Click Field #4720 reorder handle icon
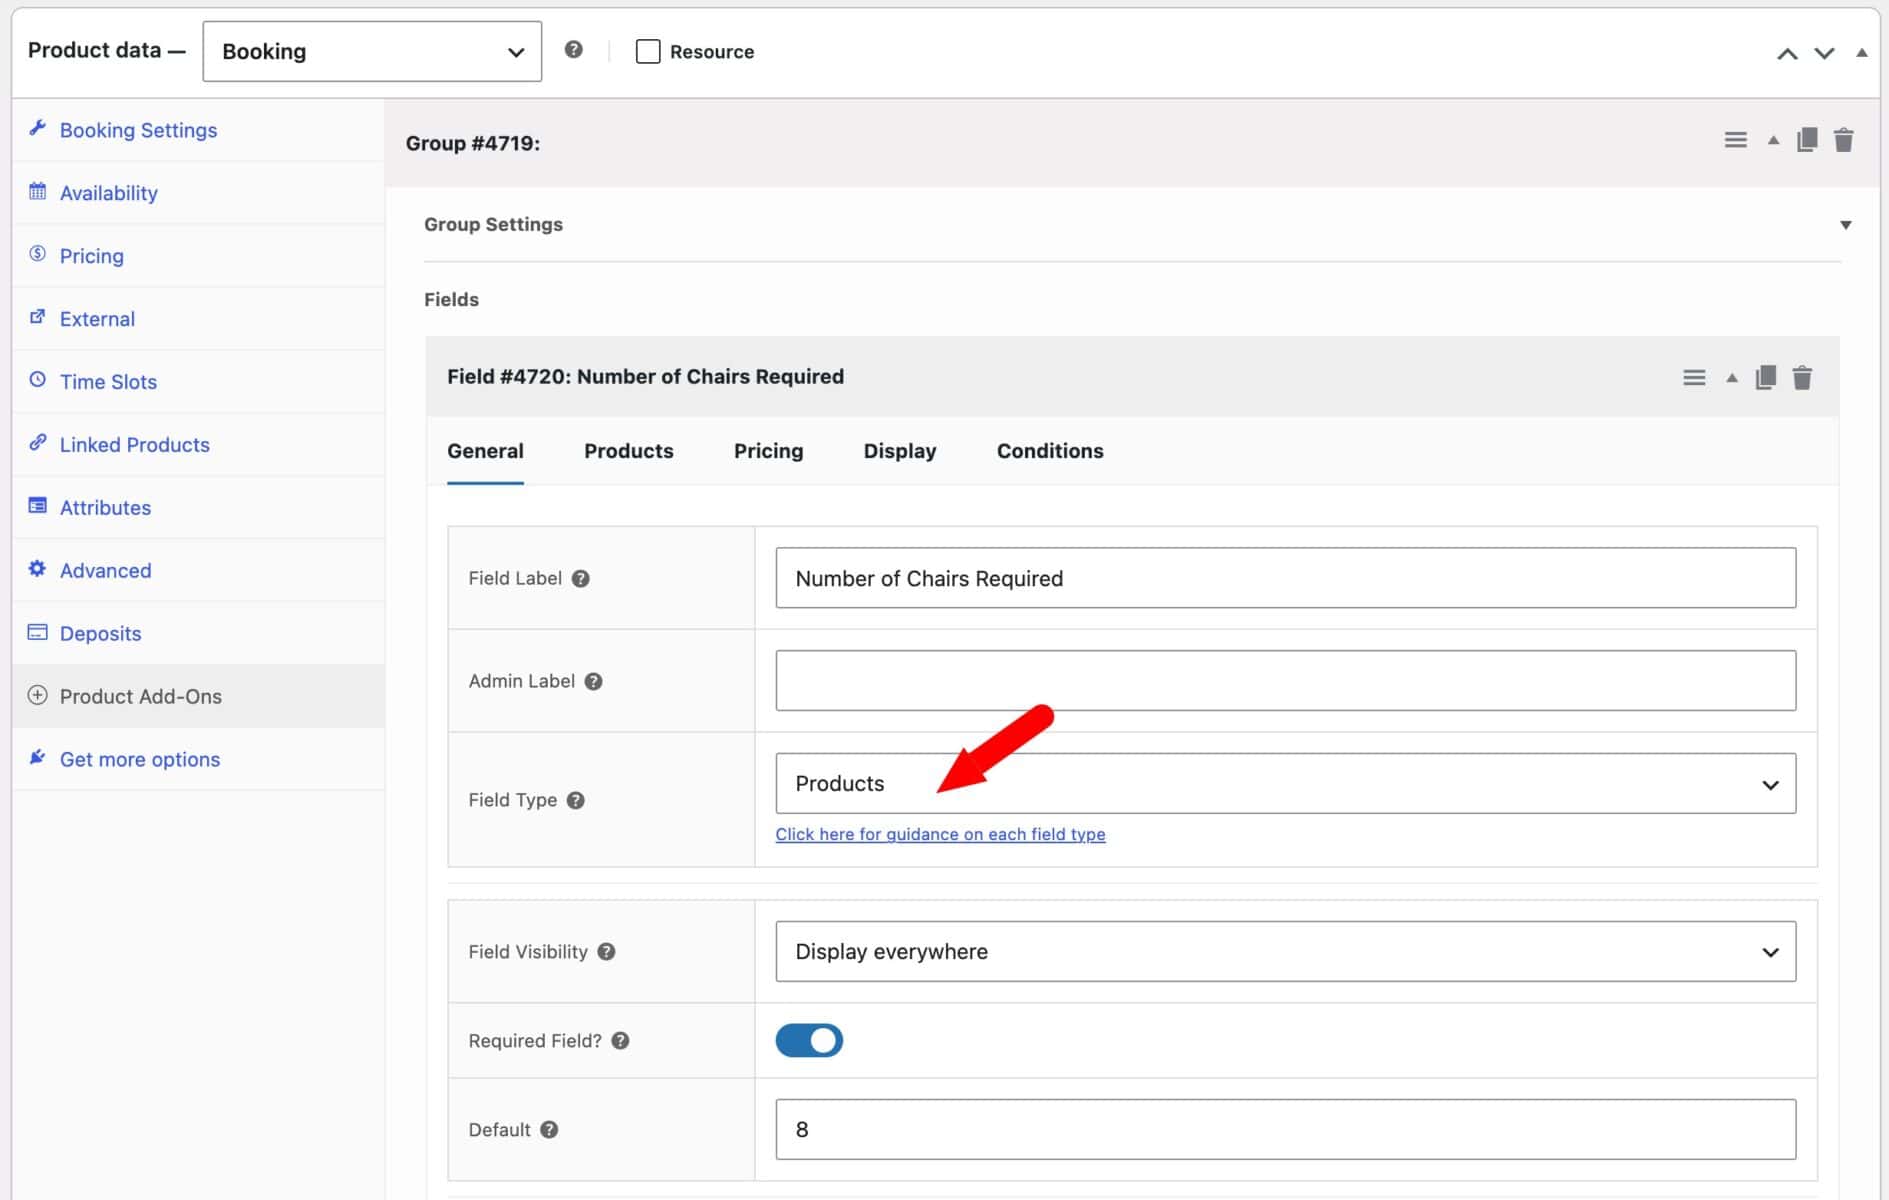This screenshot has width=1889, height=1200. click(x=1694, y=377)
